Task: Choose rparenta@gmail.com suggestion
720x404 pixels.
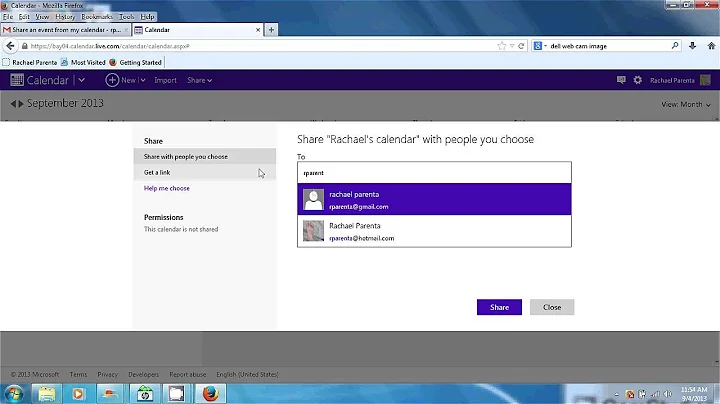Action: tap(434, 199)
